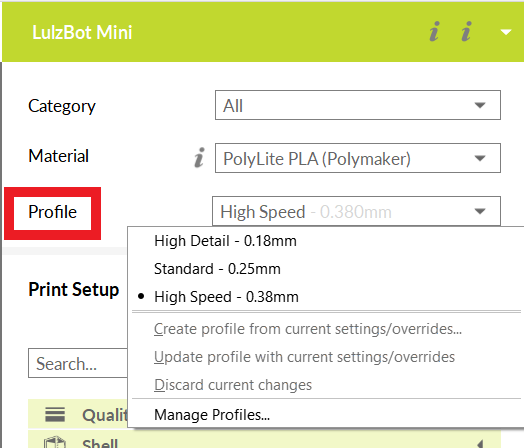Screen dimensions: 524x448
Task: Click the first info icon in the LulzBot Mini header
Action: [x=434, y=31]
